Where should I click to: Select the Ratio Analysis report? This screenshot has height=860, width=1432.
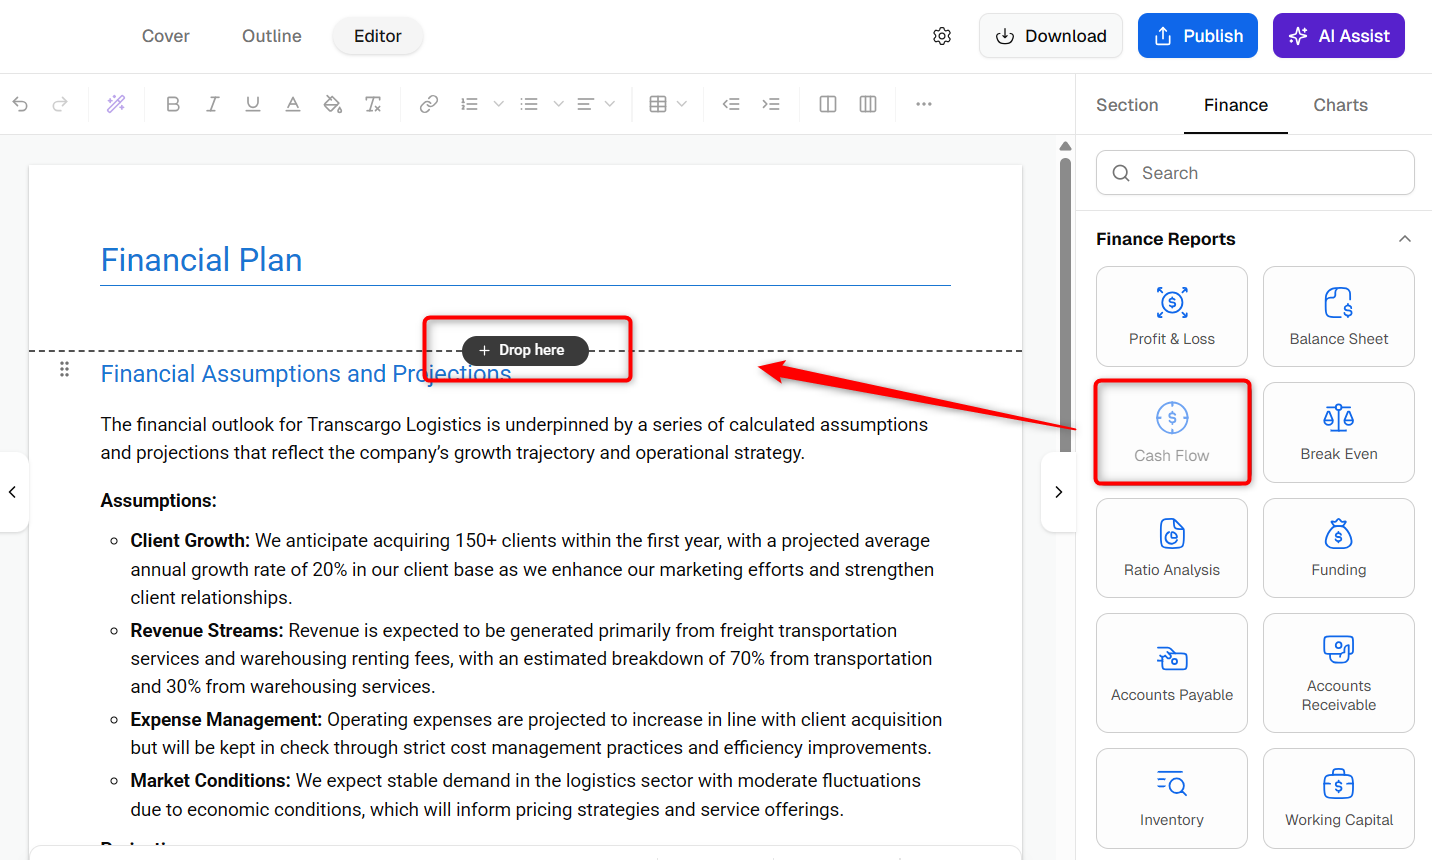[1172, 548]
